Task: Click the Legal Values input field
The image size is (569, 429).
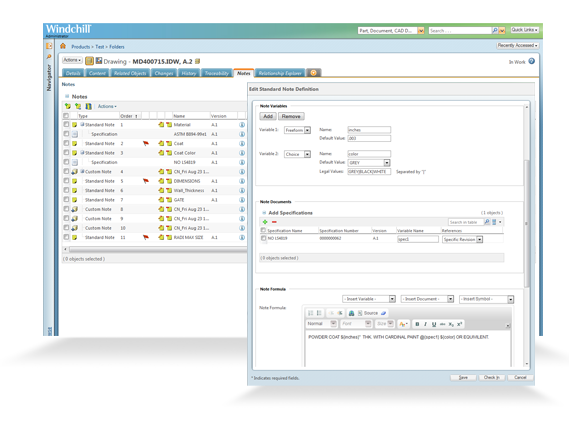Action: (x=369, y=171)
